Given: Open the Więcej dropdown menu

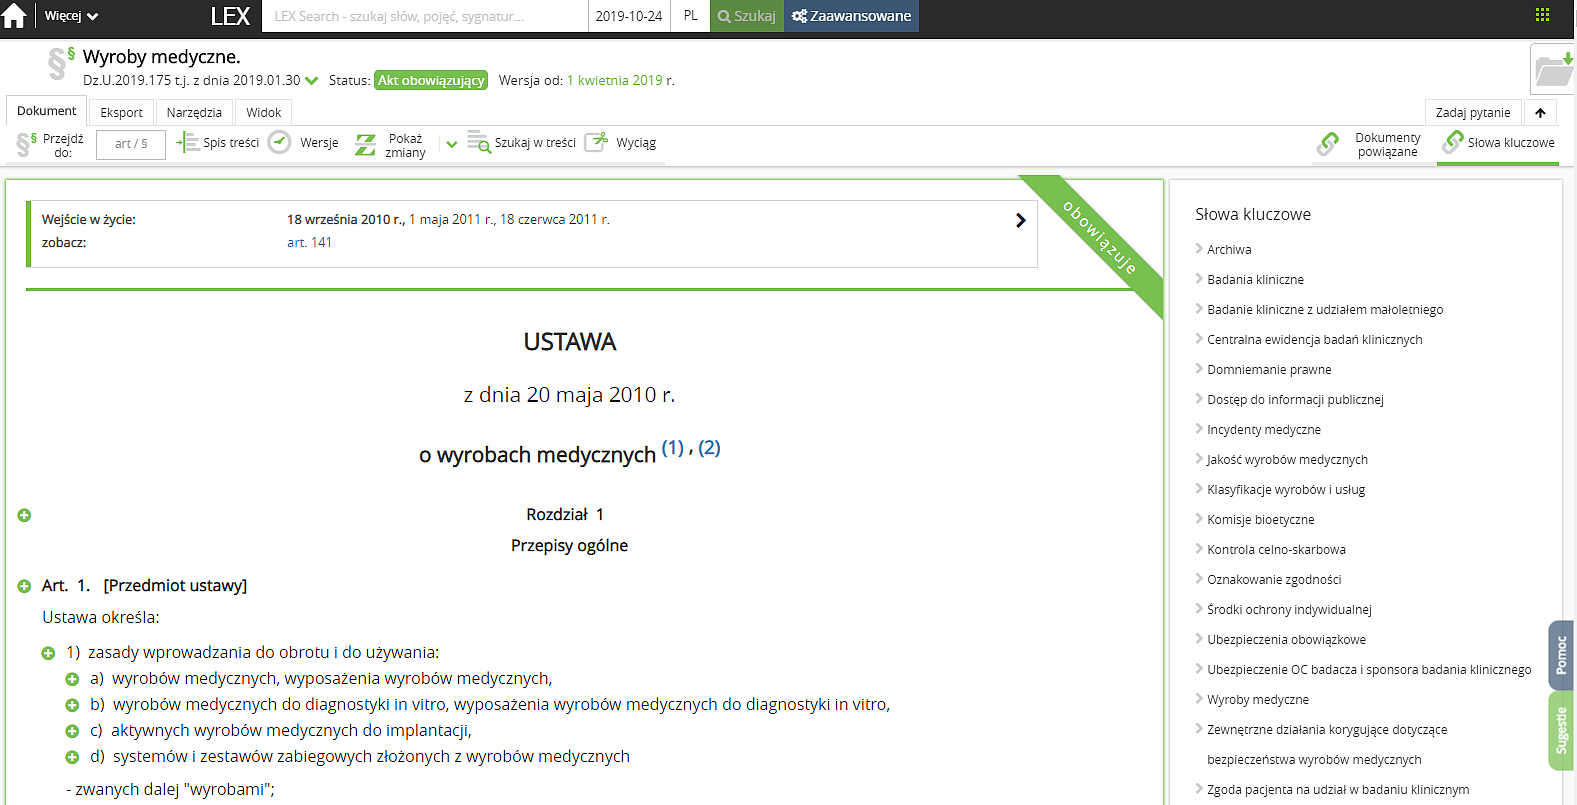Looking at the screenshot, I should click(x=71, y=16).
